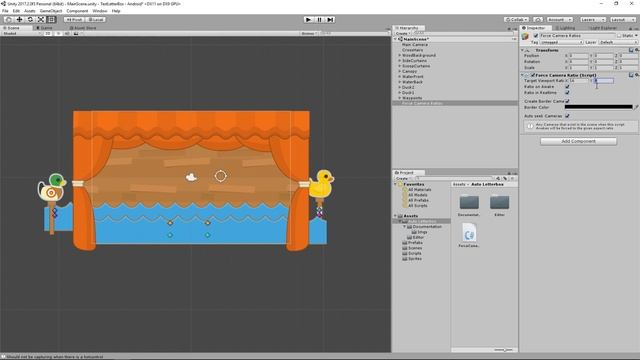Open the Gizmos dropdown in Scene view

coord(309,33)
